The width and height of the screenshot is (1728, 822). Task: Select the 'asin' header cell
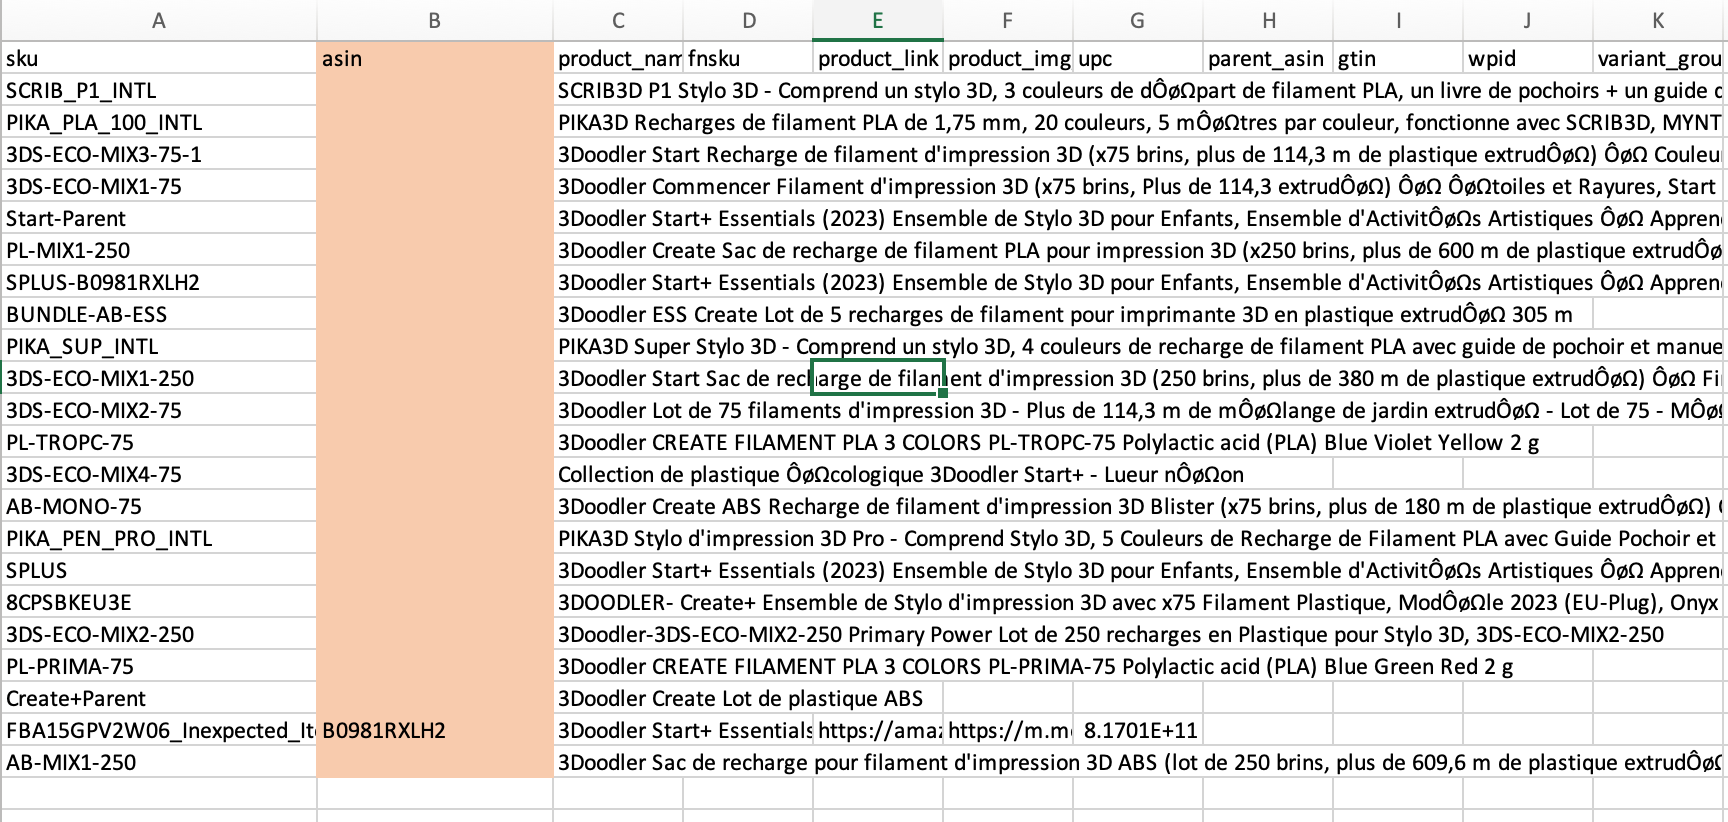tap(434, 59)
